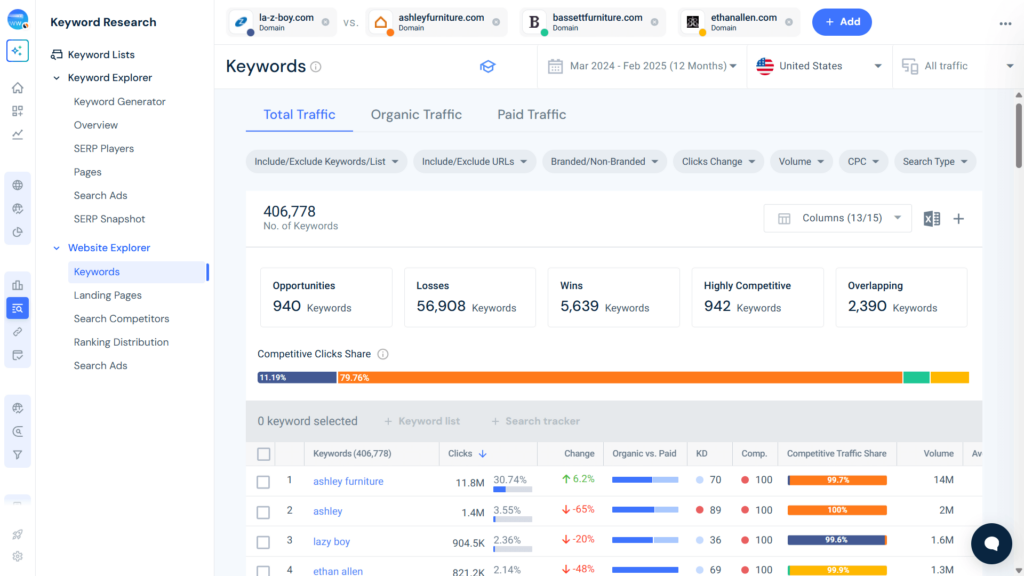Open the Columns (13/15) dropdown
Viewport: 1024px width, 576px height.
pyautogui.click(x=837, y=218)
